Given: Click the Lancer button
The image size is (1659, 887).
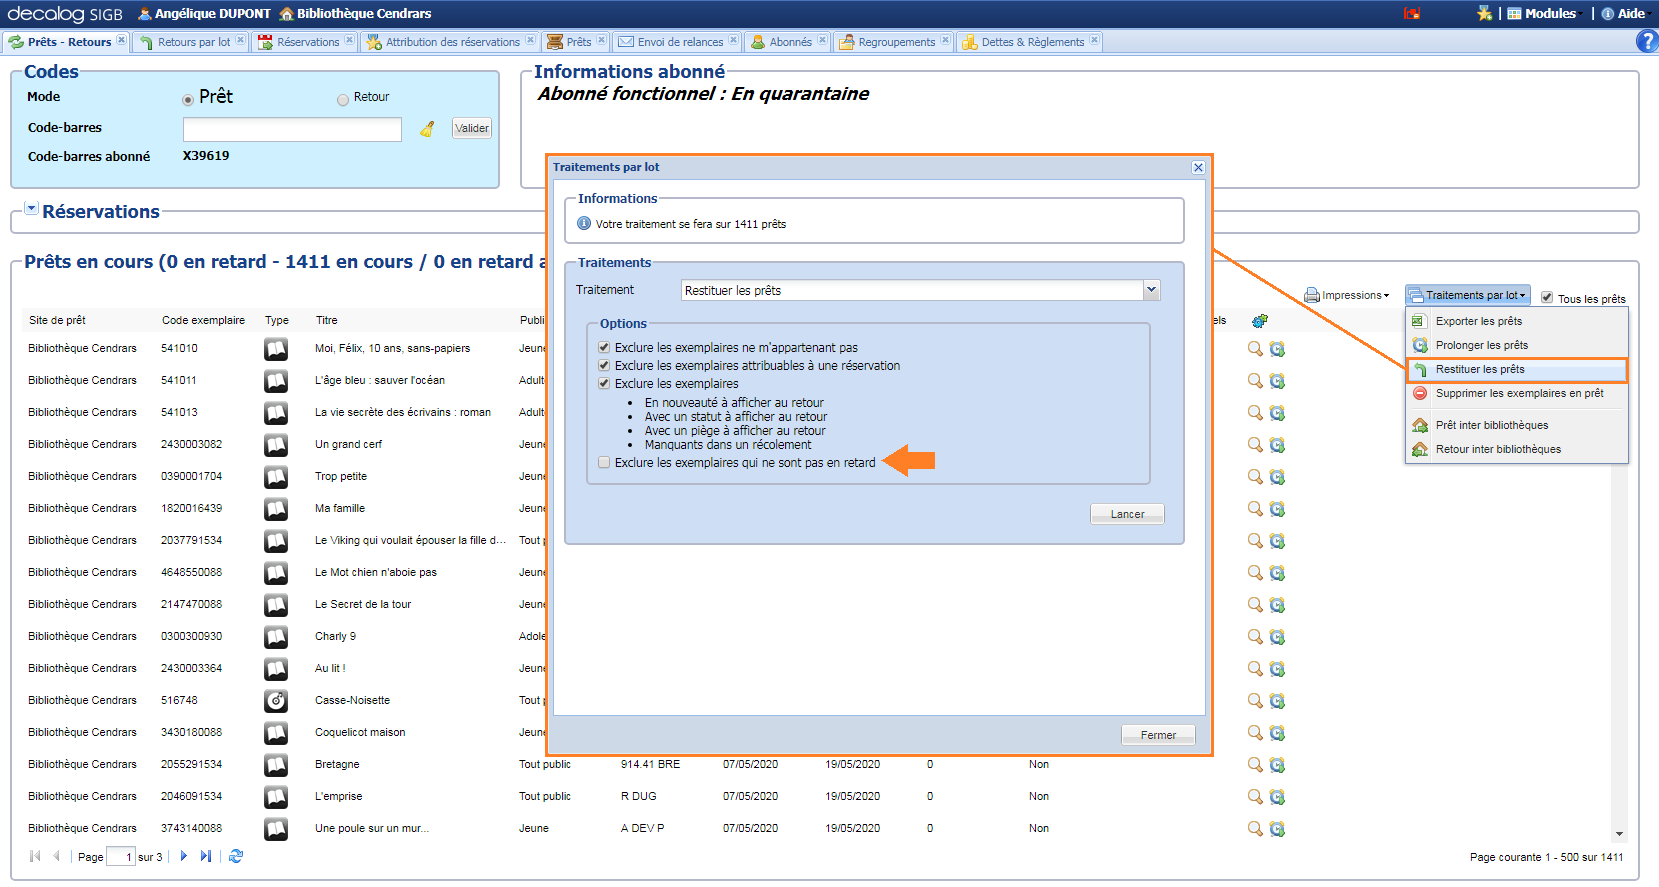Looking at the screenshot, I should 1127,514.
